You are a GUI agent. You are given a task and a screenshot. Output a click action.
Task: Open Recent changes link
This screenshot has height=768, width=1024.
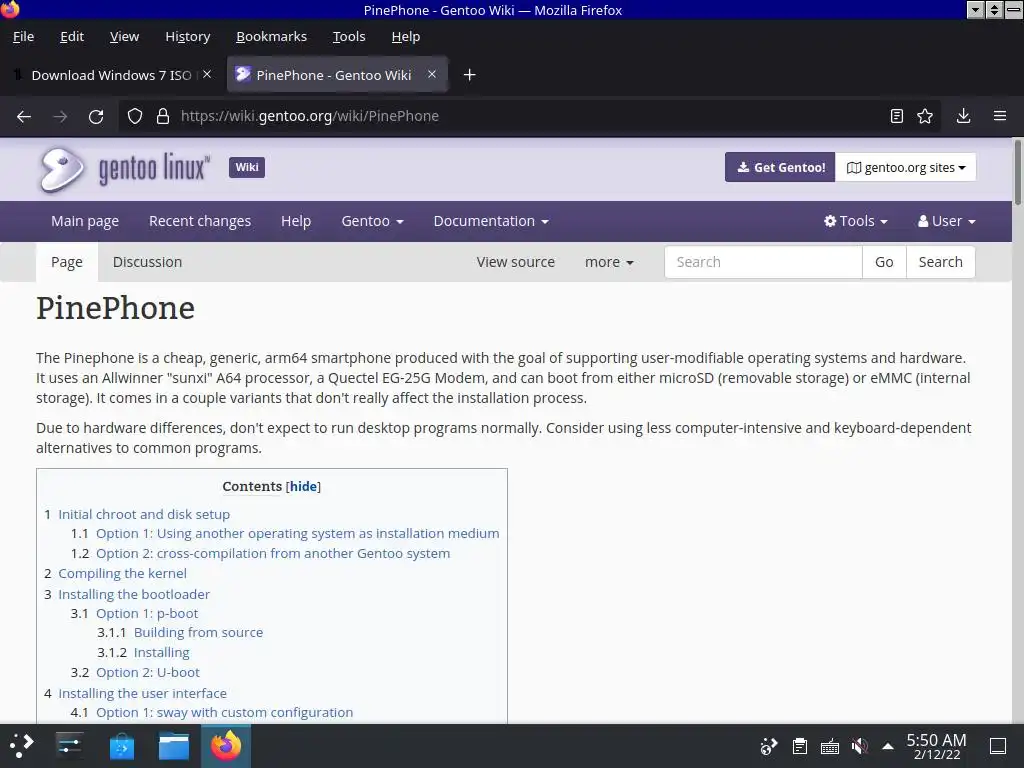click(200, 221)
